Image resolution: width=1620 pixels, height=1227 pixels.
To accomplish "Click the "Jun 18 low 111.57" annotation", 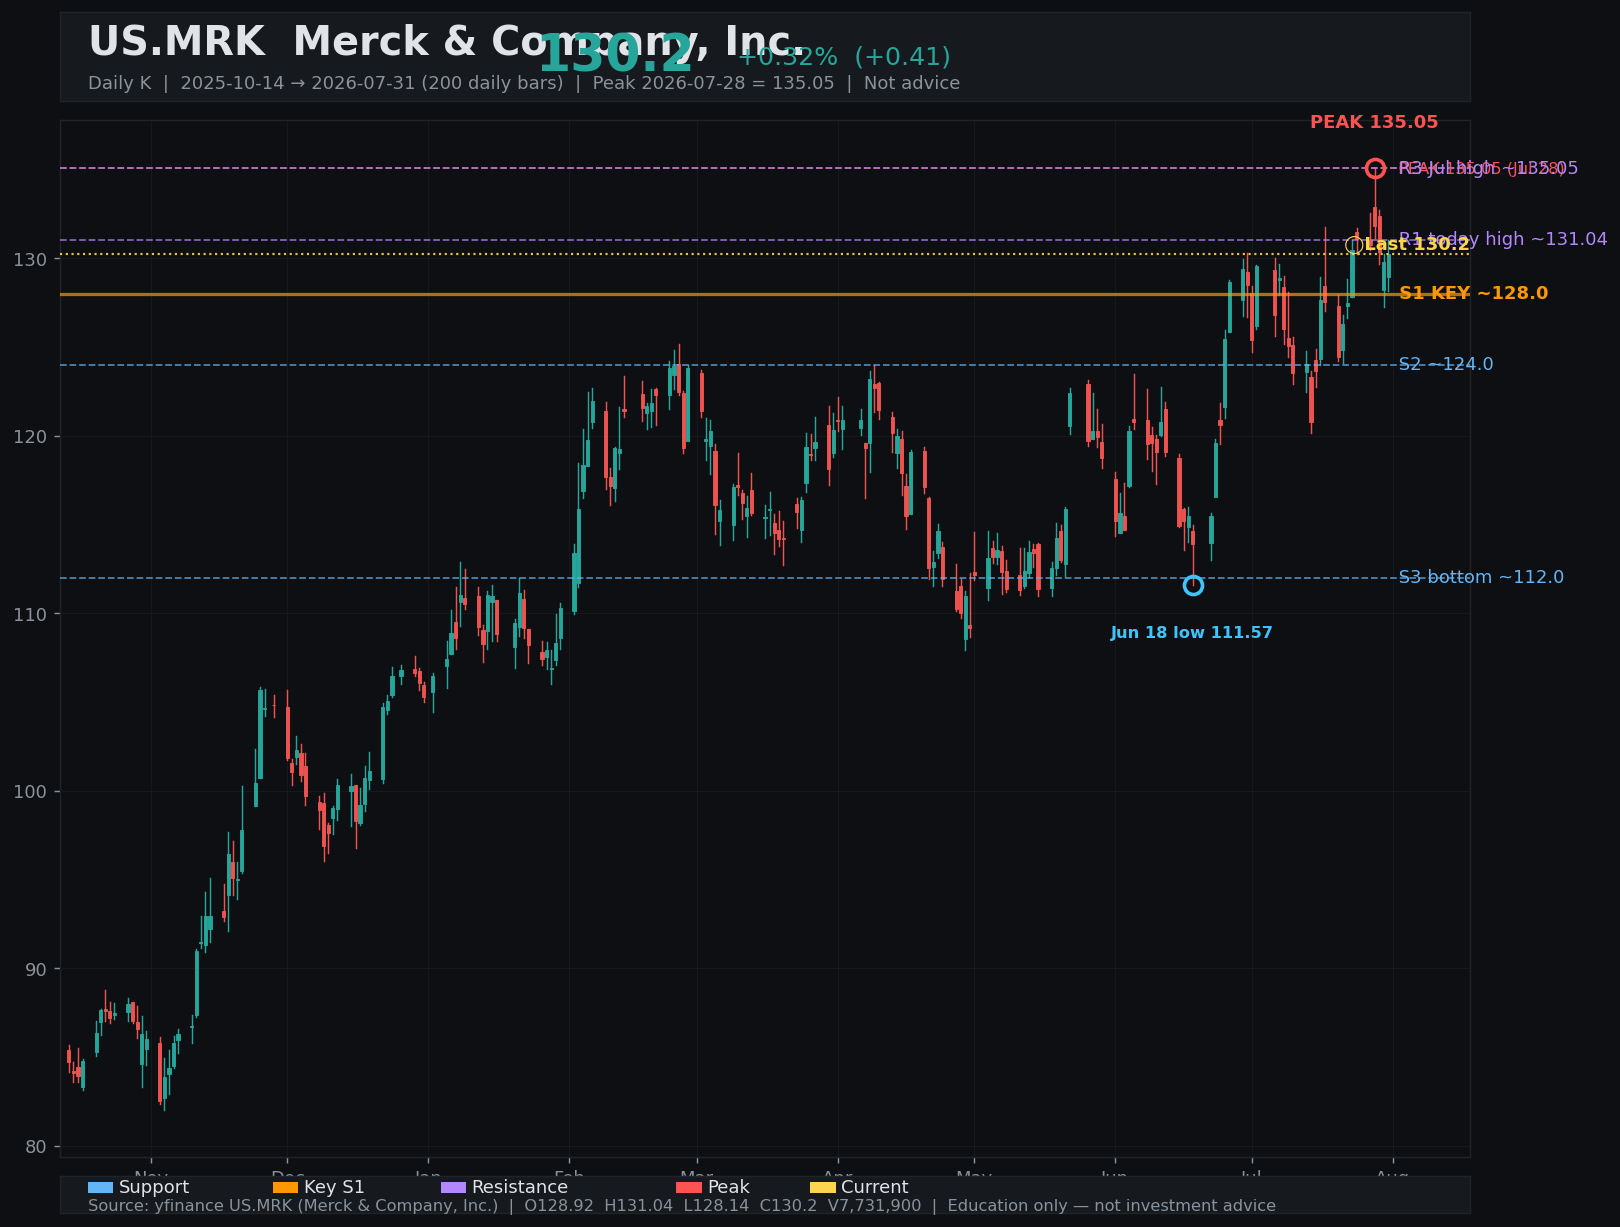I will pos(1191,633).
